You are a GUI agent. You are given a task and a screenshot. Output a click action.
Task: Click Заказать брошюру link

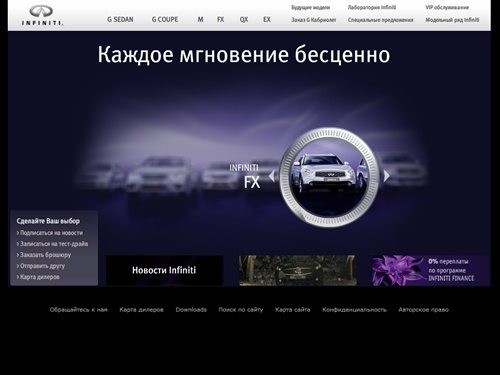click(x=44, y=255)
